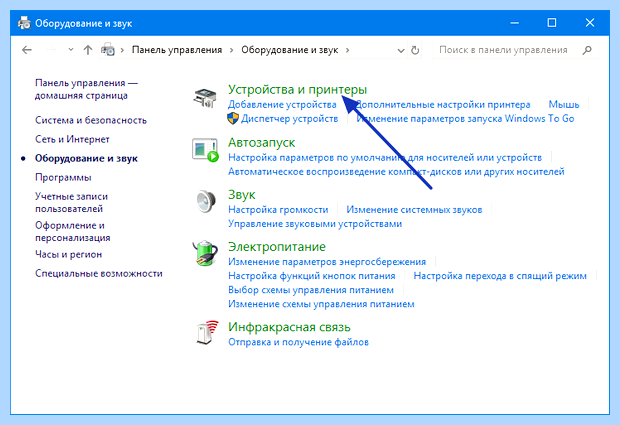Image resolution: width=620 pixels, height=425 pixels.
Task: Open the Автозапуск heading
Action: 261,142
